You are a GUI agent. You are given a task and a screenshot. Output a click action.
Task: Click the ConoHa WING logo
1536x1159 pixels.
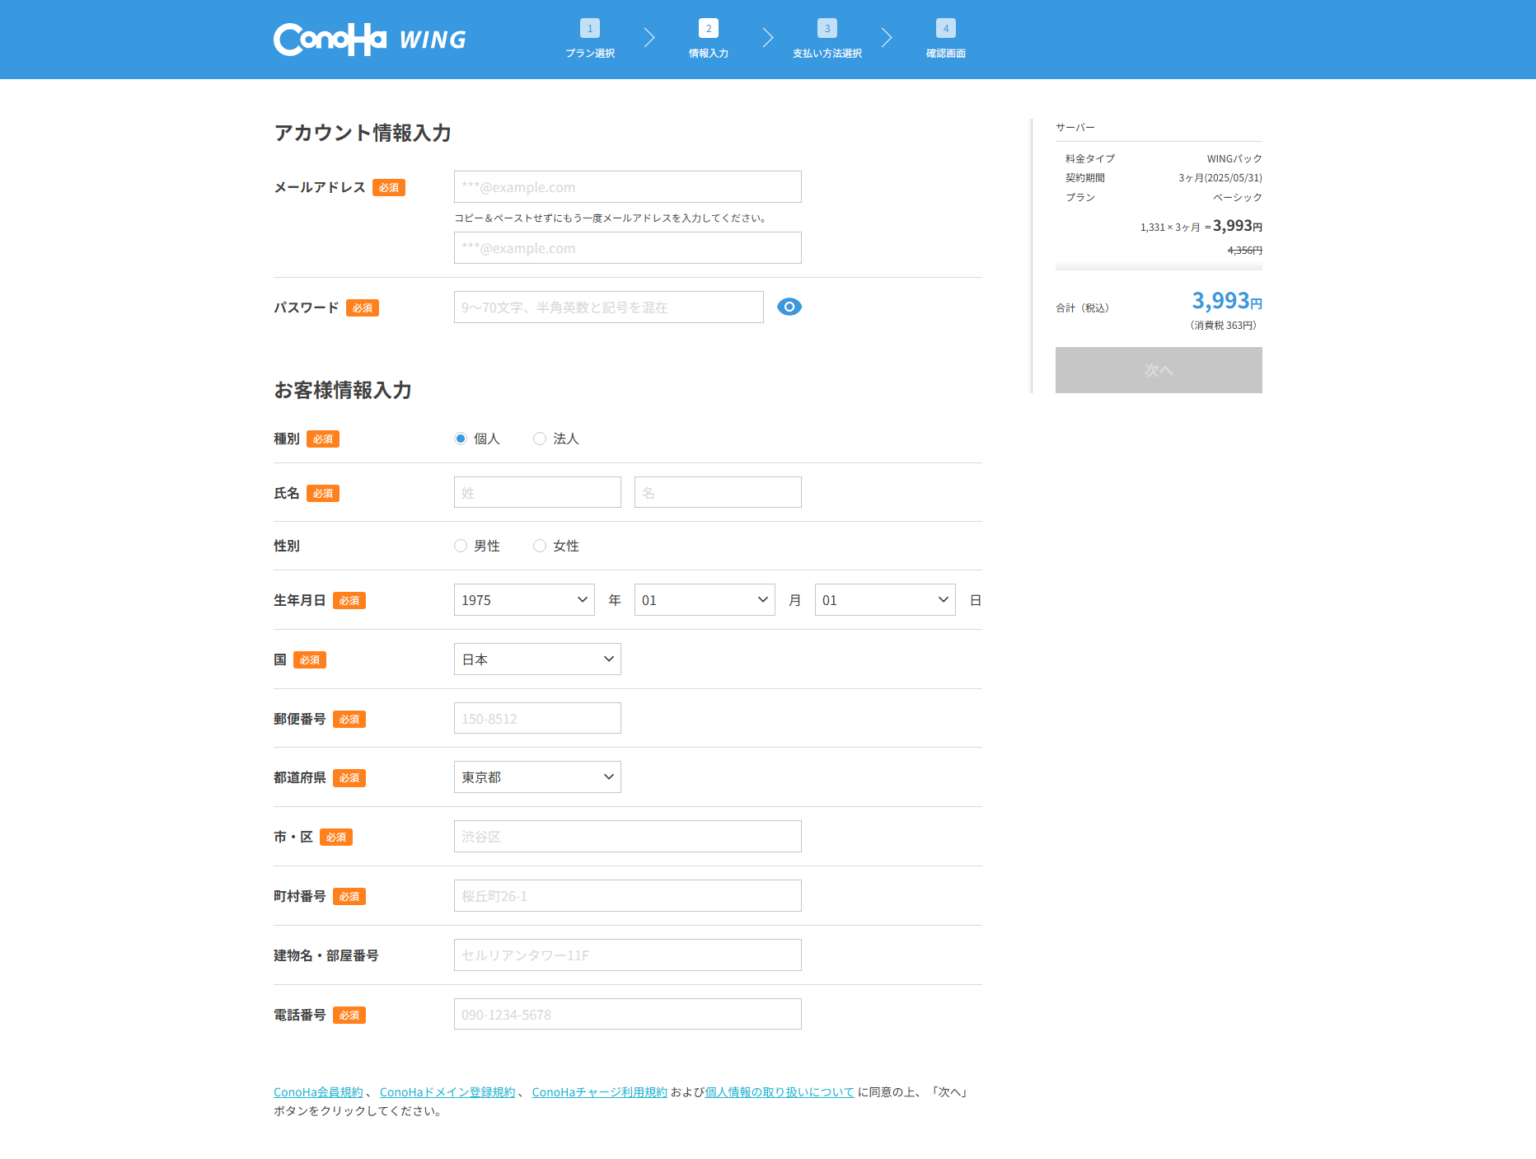pos(369,39)
